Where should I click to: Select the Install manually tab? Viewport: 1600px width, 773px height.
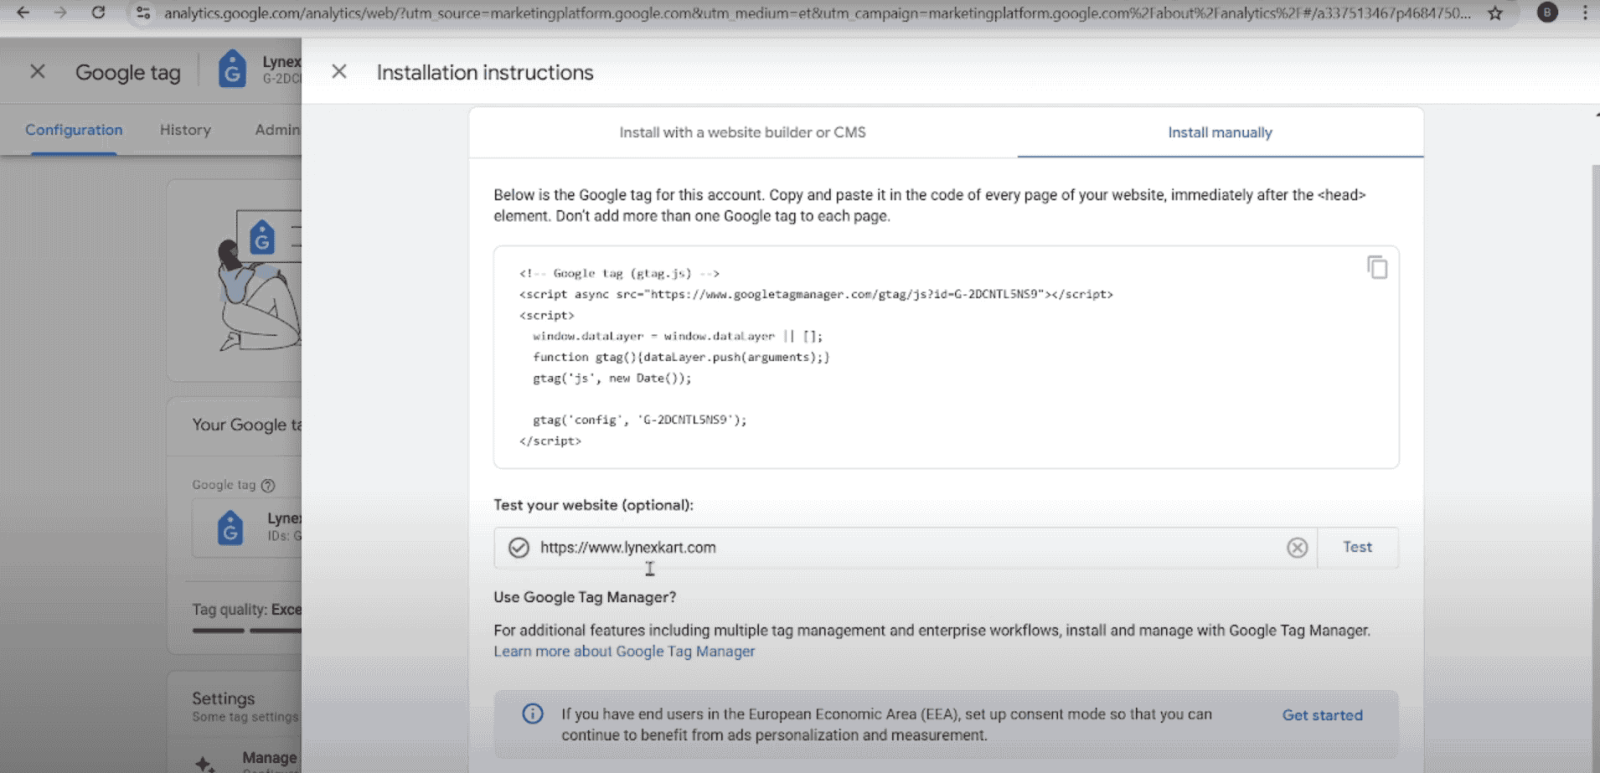1220,132
